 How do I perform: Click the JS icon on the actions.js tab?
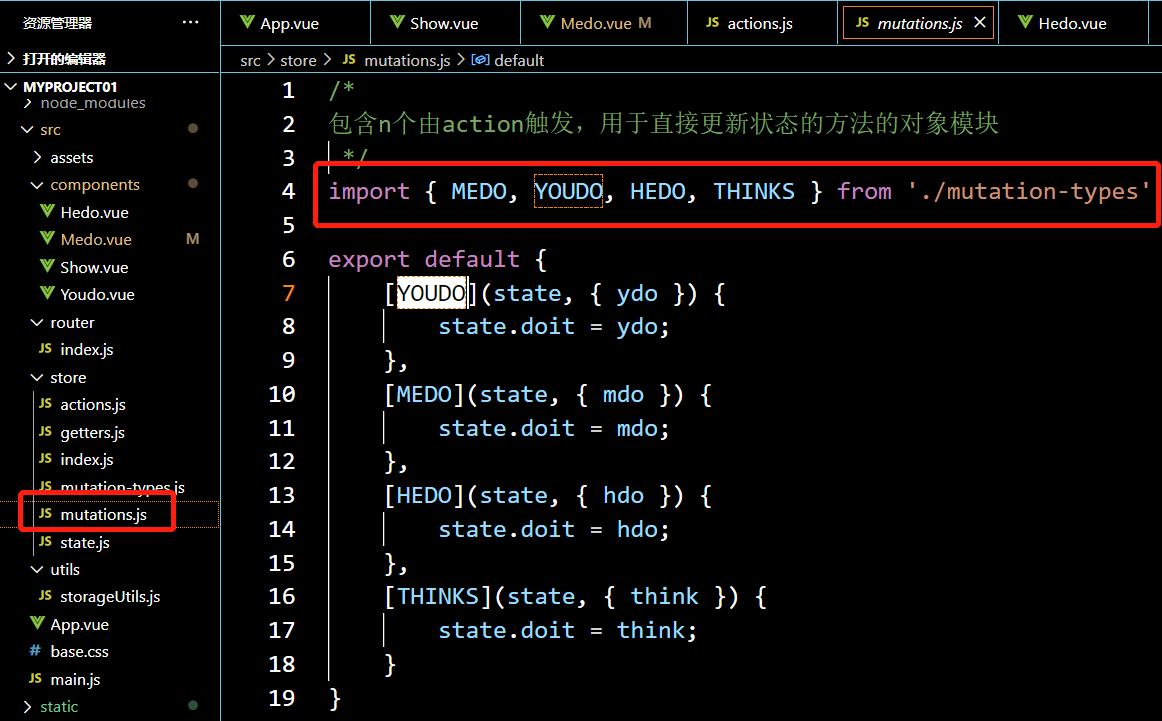point(712,22)
